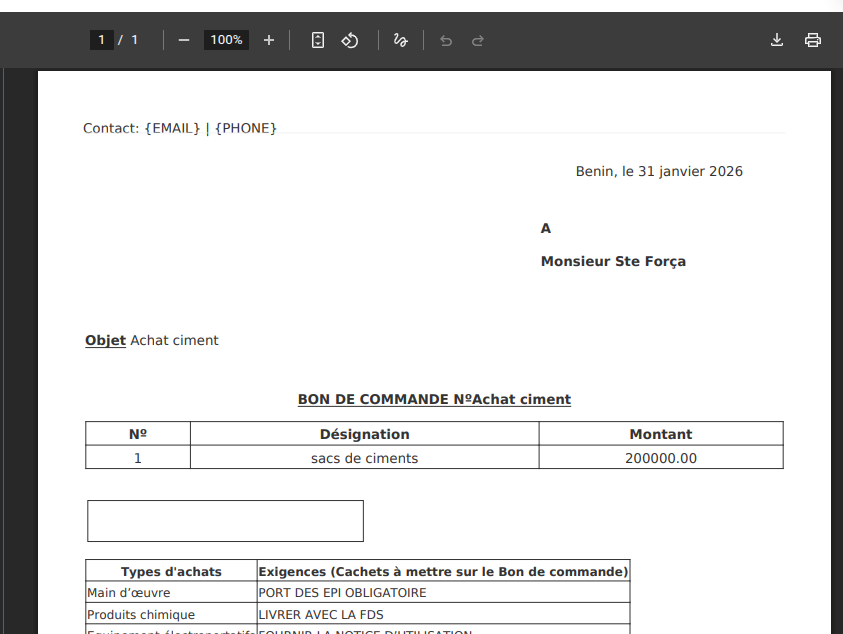Activate the draw annotation tool
Viewport: 843px width, 634px height.
pyautogui.click(x=400, y=40)
